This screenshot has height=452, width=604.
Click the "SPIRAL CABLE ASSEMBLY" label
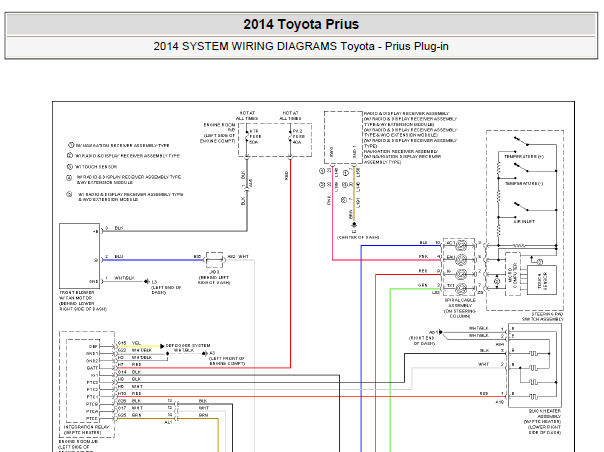[x=460, y=302]
